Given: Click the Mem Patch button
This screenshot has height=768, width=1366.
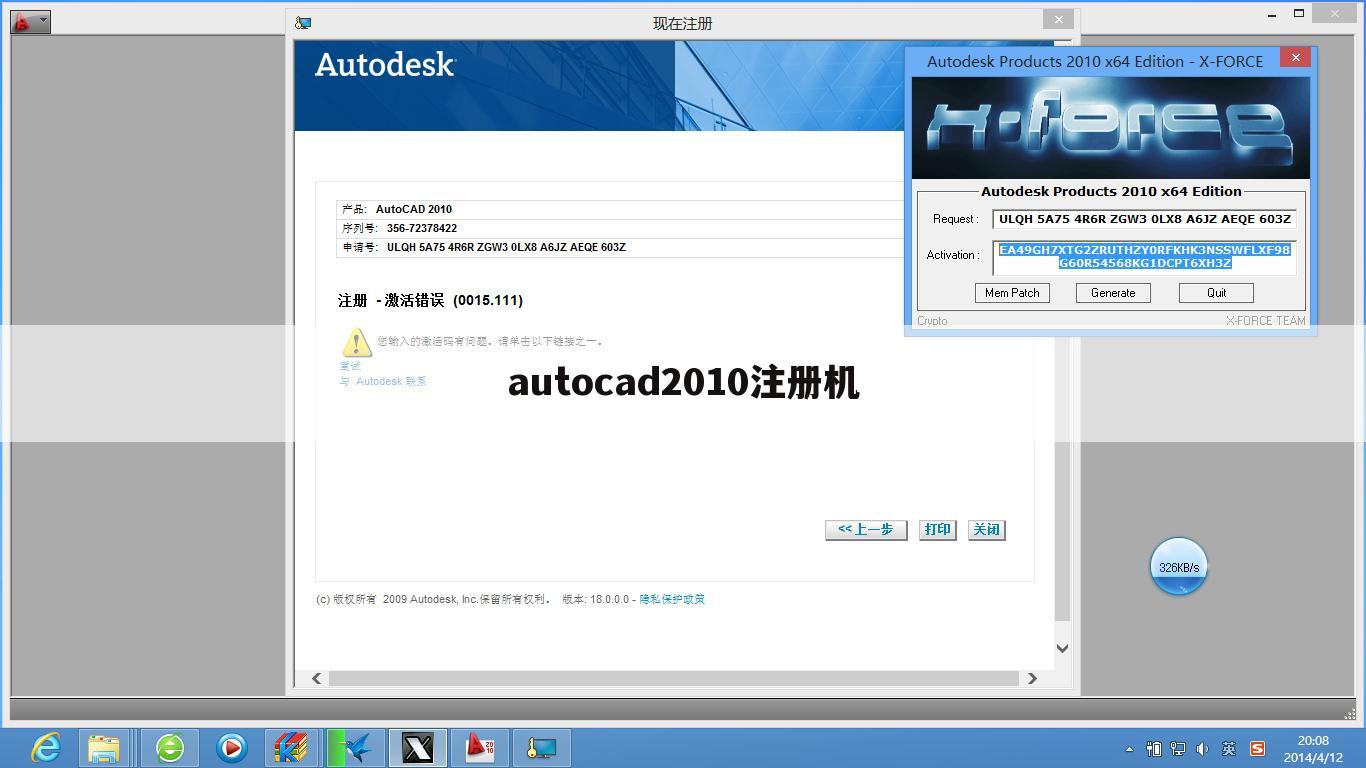Looking at the screenshot, I should (1012, 293).
